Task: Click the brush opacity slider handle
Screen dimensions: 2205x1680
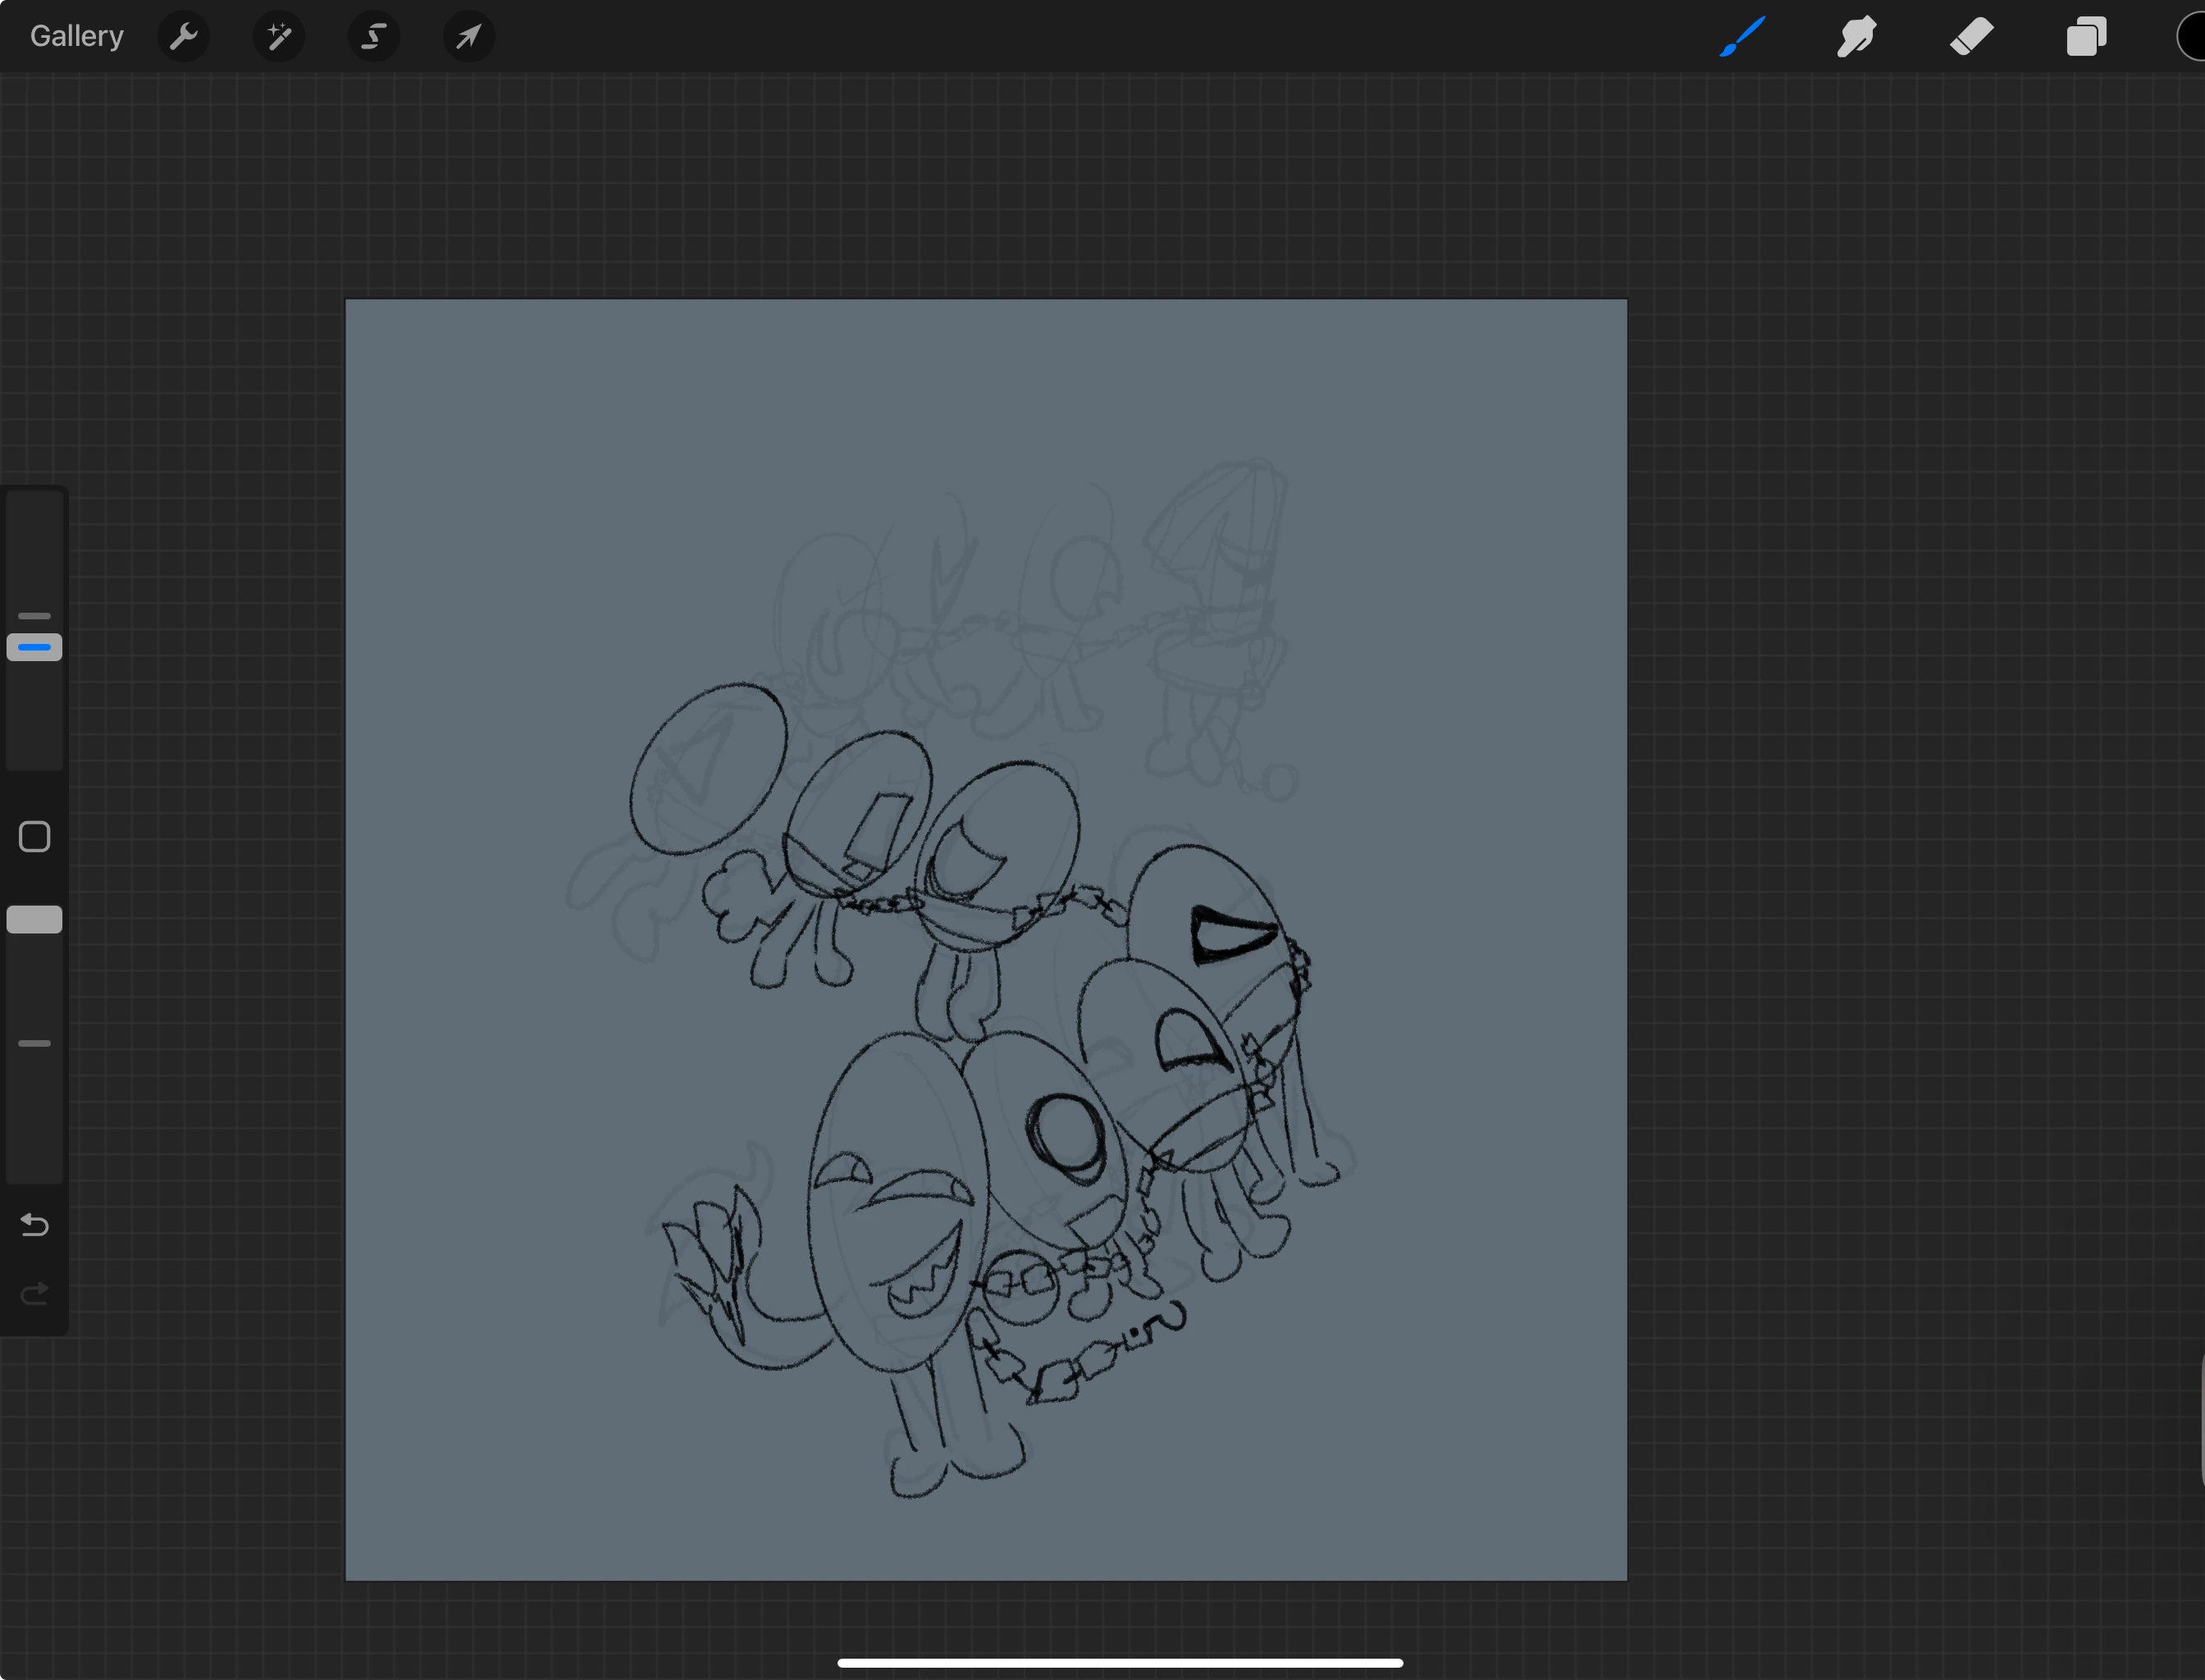Action: point(34,919)
